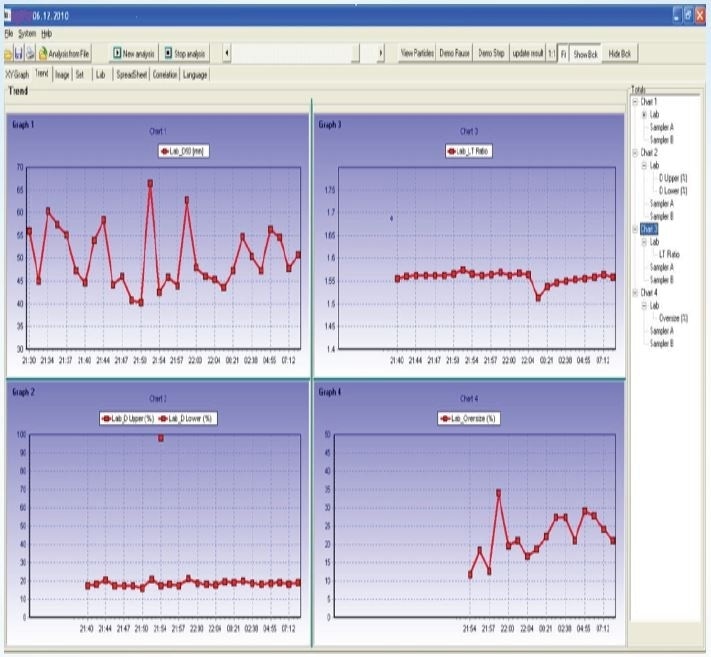Click the Lab_LT Ratio legend in Chart 3
Viewport: 711px width, 657px height.
pyautogui.click(x=468, y=151)
